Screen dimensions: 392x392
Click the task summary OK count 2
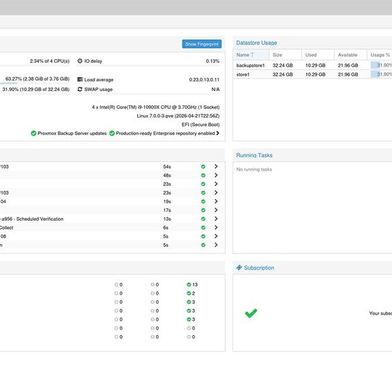pyautogui.click(x=193, y=293)
